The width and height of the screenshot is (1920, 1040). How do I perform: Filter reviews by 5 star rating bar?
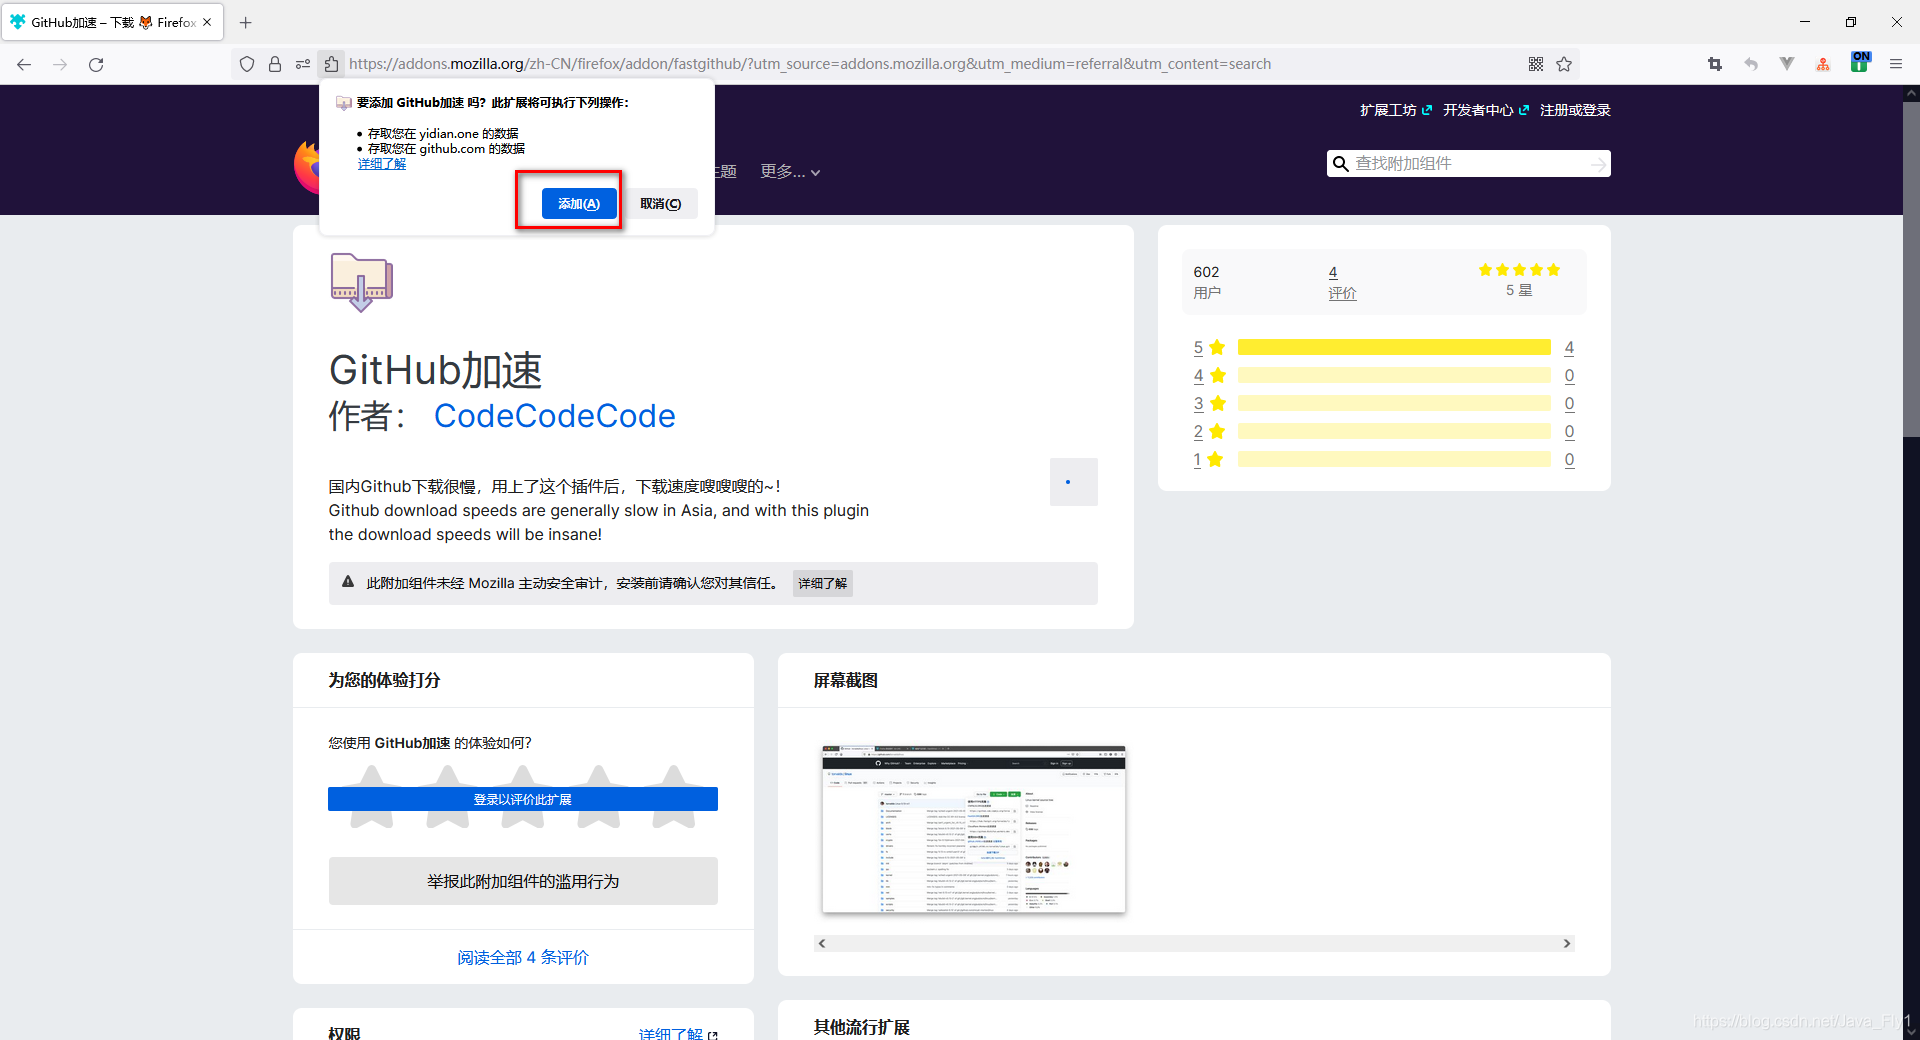1394,347
